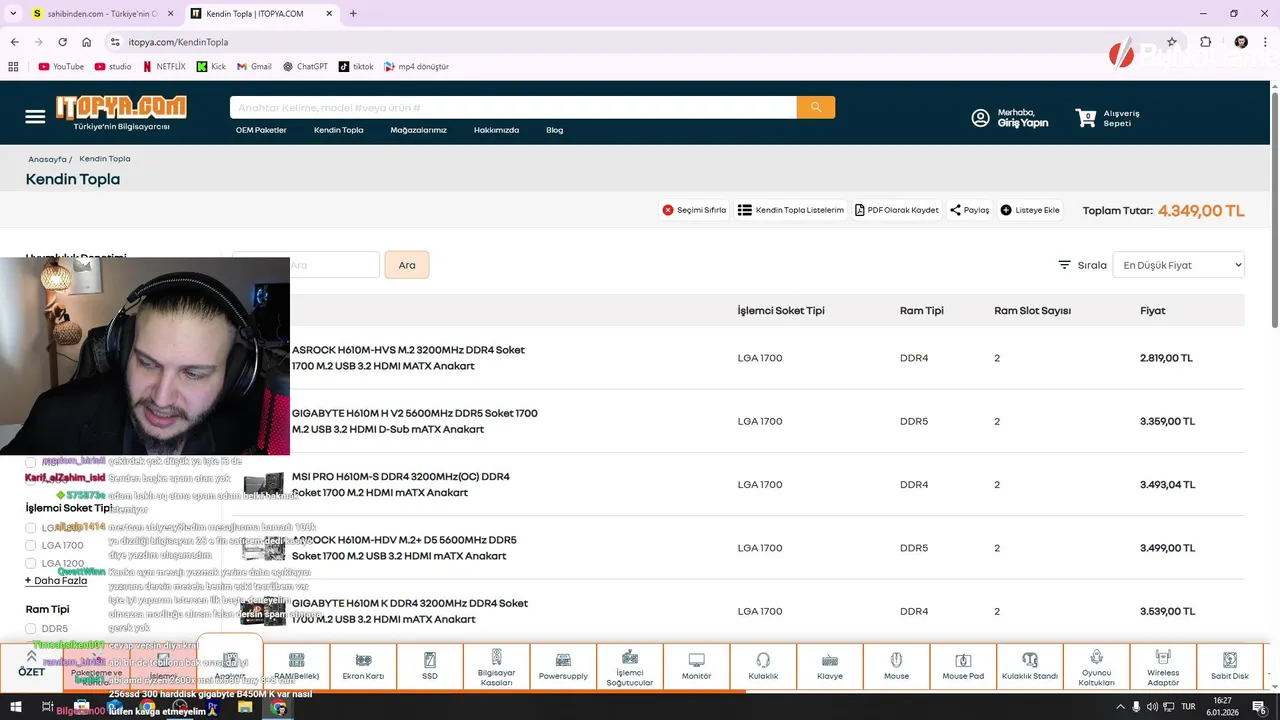Viewport: 1280px width, 720px height.
Task: Check the LGA 1700 socket filter
Action: pos(31,545)
